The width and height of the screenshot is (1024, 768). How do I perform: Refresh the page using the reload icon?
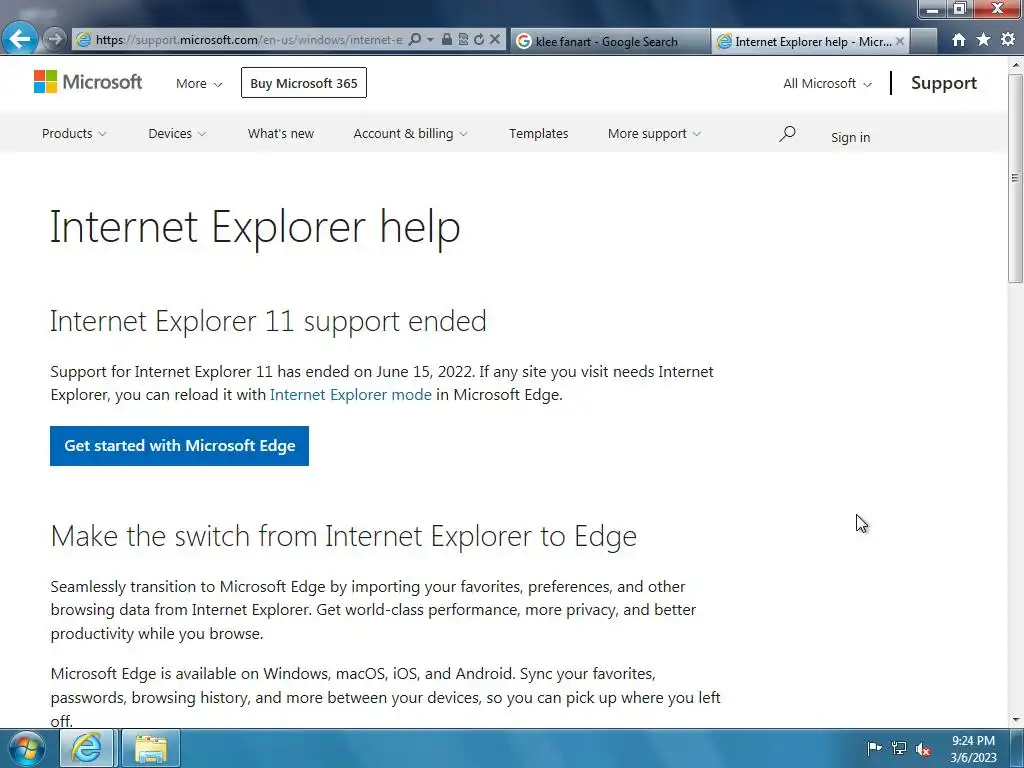(479, 39)
